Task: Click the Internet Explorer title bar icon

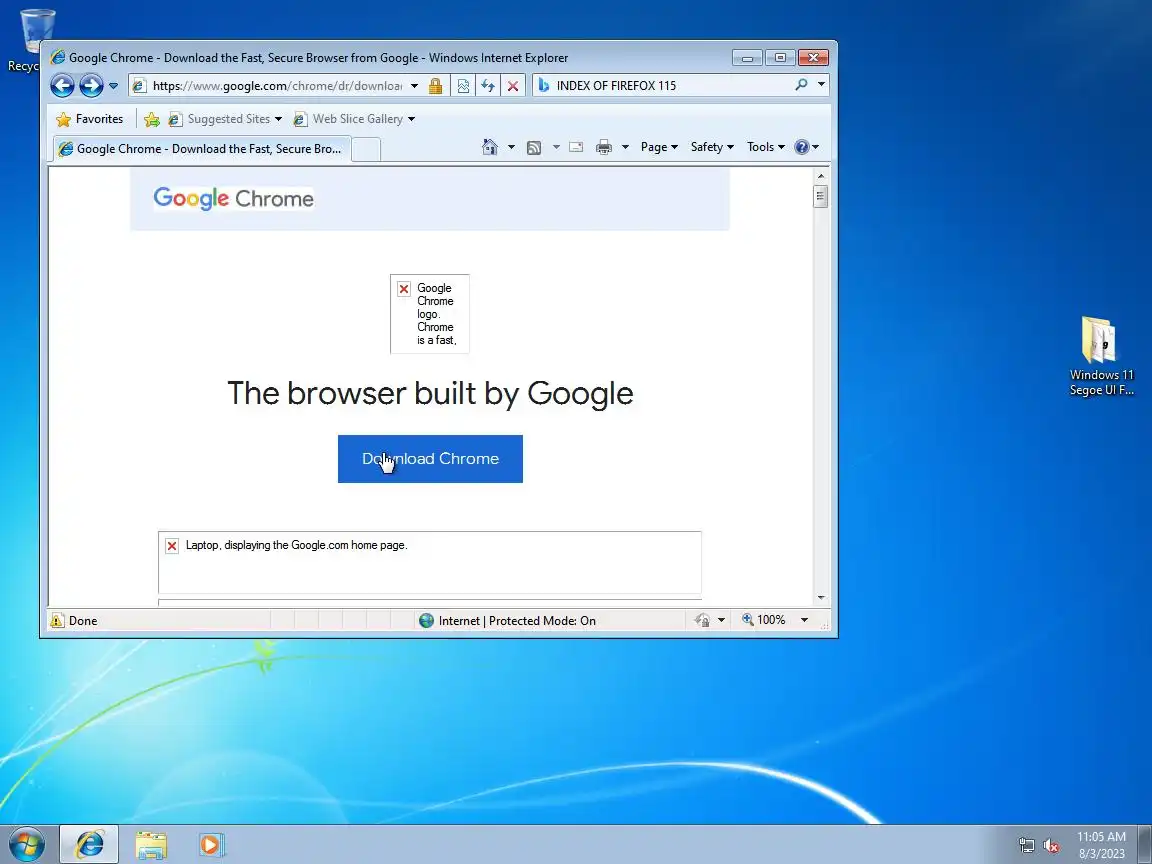Action: [57, 57]
